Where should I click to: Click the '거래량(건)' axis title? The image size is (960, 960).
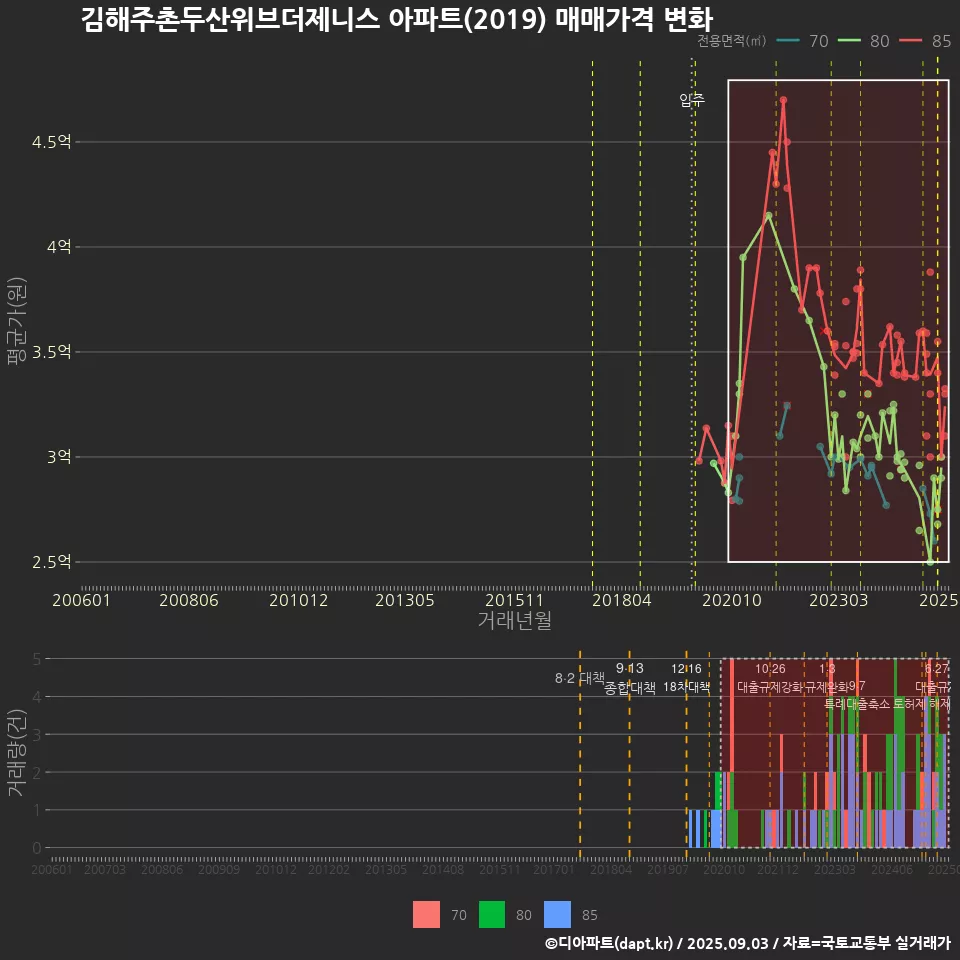pyautogui.click(x=17, y=753)
